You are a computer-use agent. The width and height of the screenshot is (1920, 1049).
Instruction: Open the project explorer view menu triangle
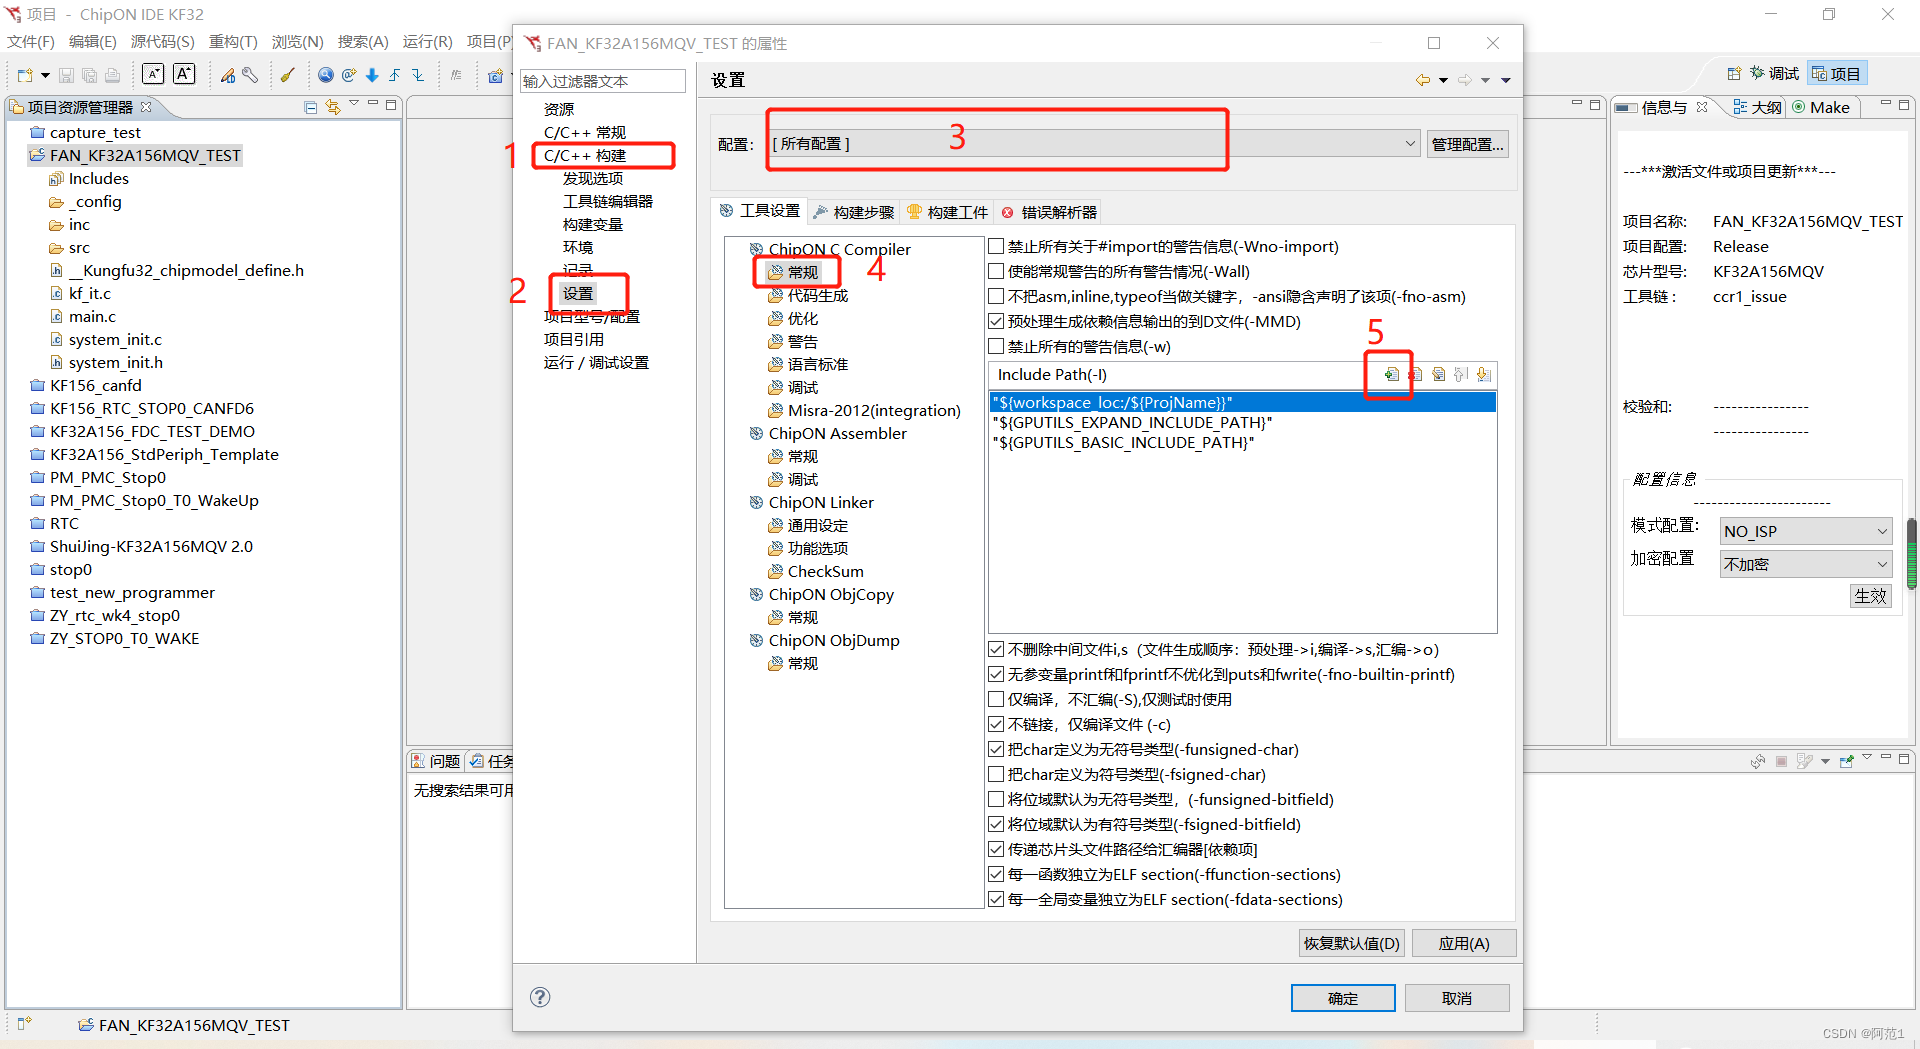(353, 104)
